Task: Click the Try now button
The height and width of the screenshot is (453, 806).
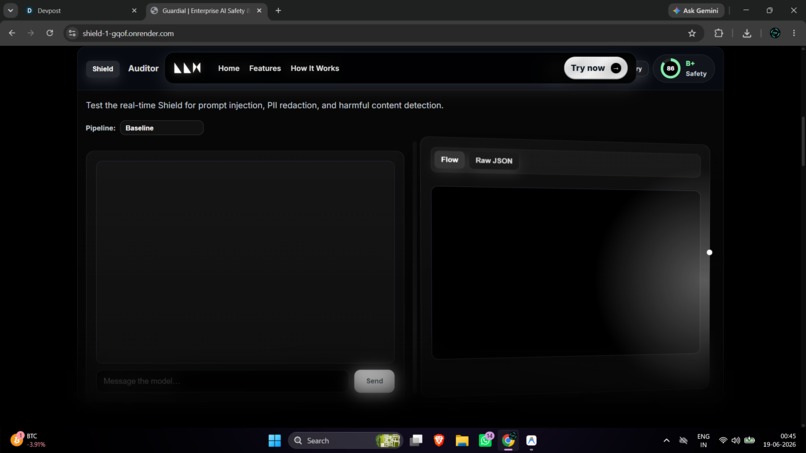Action: 595,68
